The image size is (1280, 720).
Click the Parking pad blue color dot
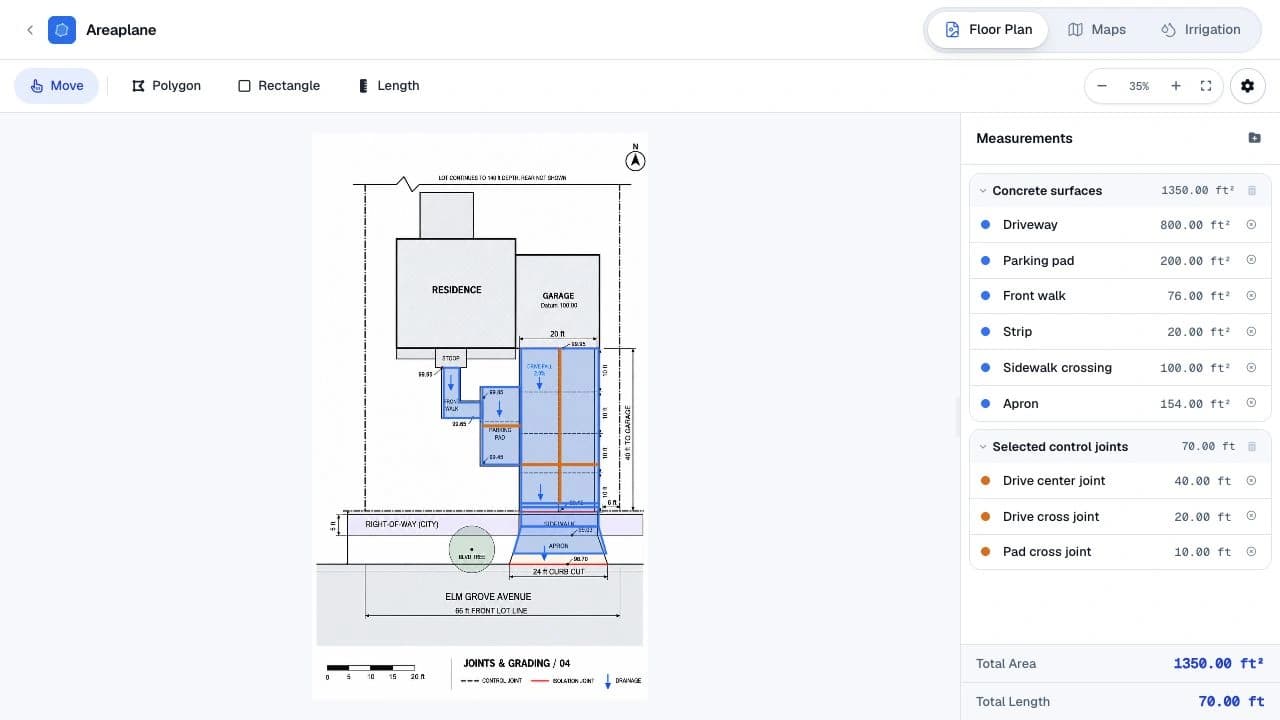986,260
